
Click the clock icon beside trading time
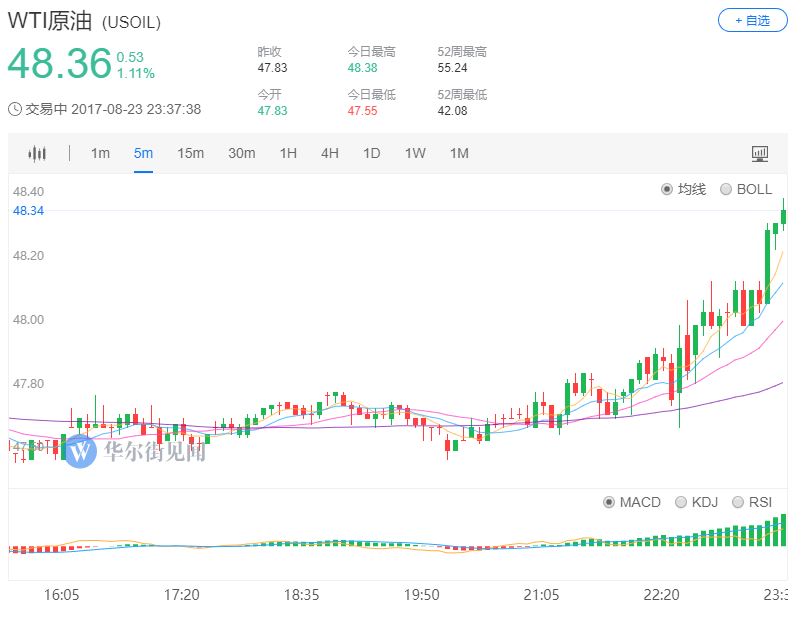15,109
